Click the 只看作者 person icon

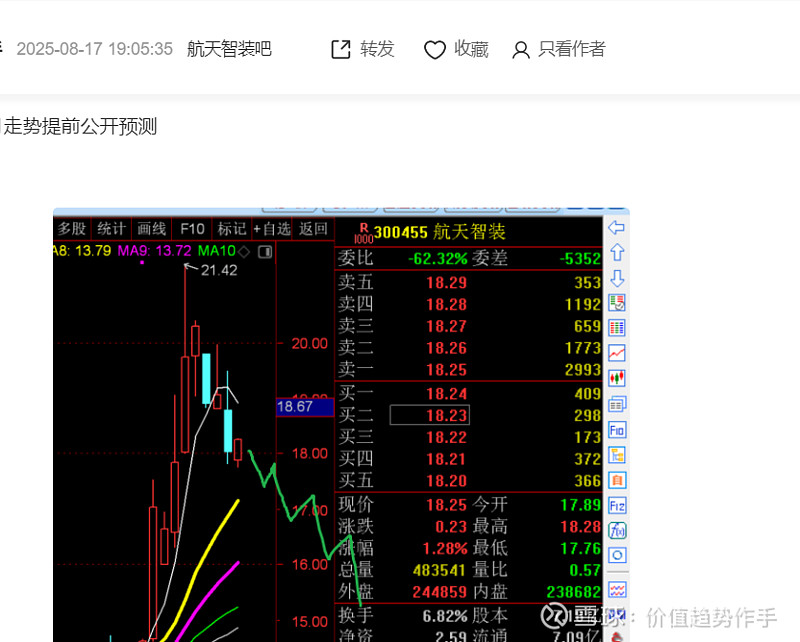pyautogui.click(x=520, y=50)
